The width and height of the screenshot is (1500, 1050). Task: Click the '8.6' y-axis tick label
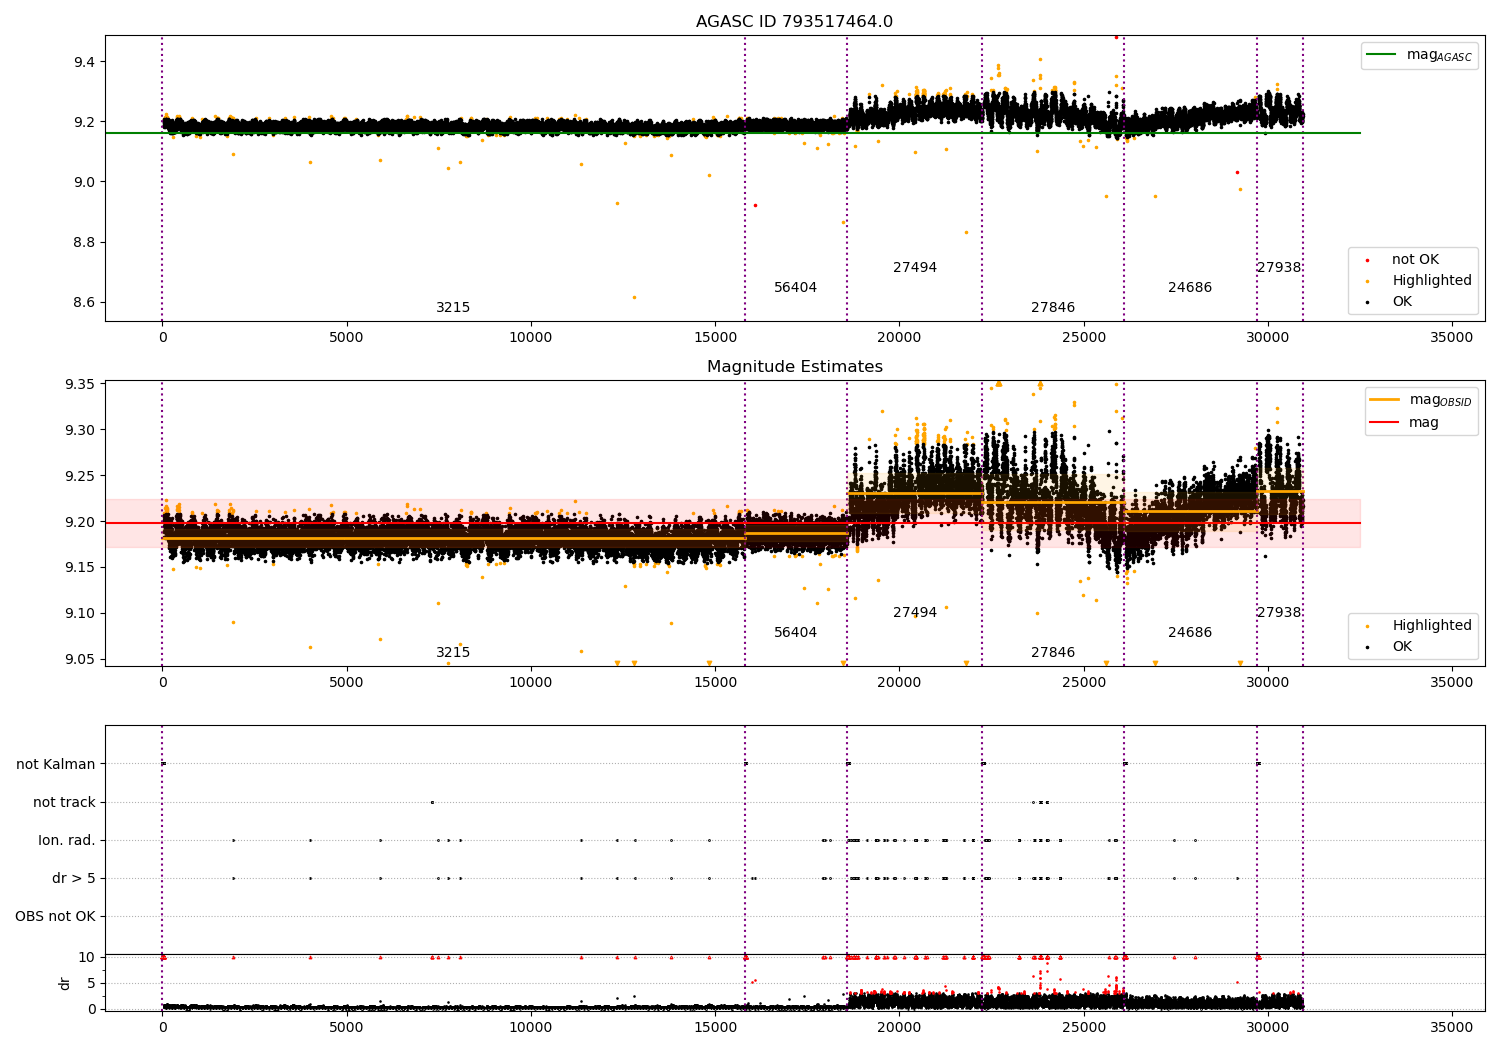coord(85,303)
